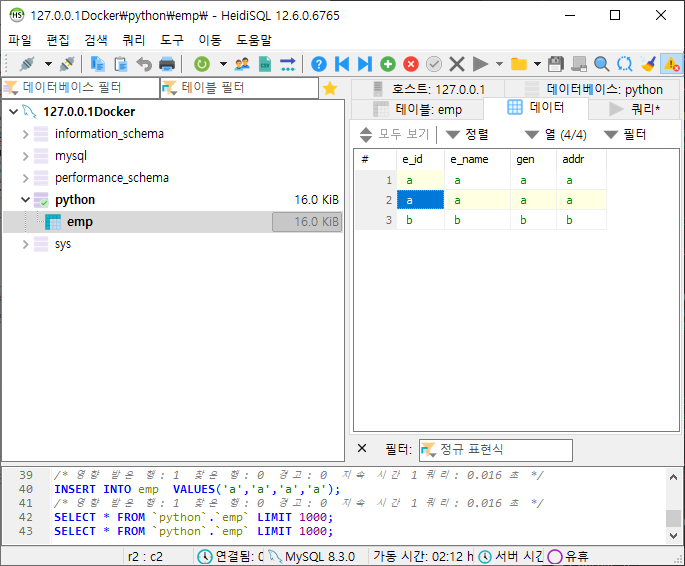Click the export CSV icon
The image size is (685, 566).
point(265,64)
